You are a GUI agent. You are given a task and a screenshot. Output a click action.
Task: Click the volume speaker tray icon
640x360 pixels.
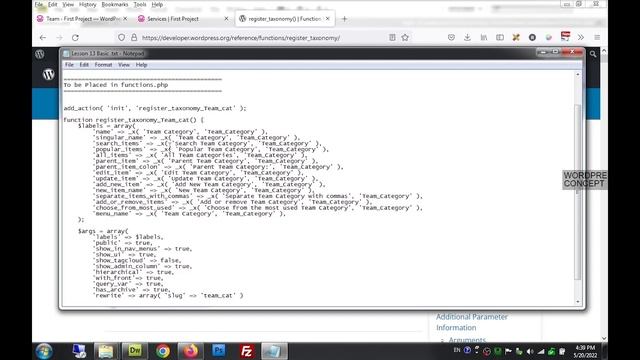click(x=530, y=351)
